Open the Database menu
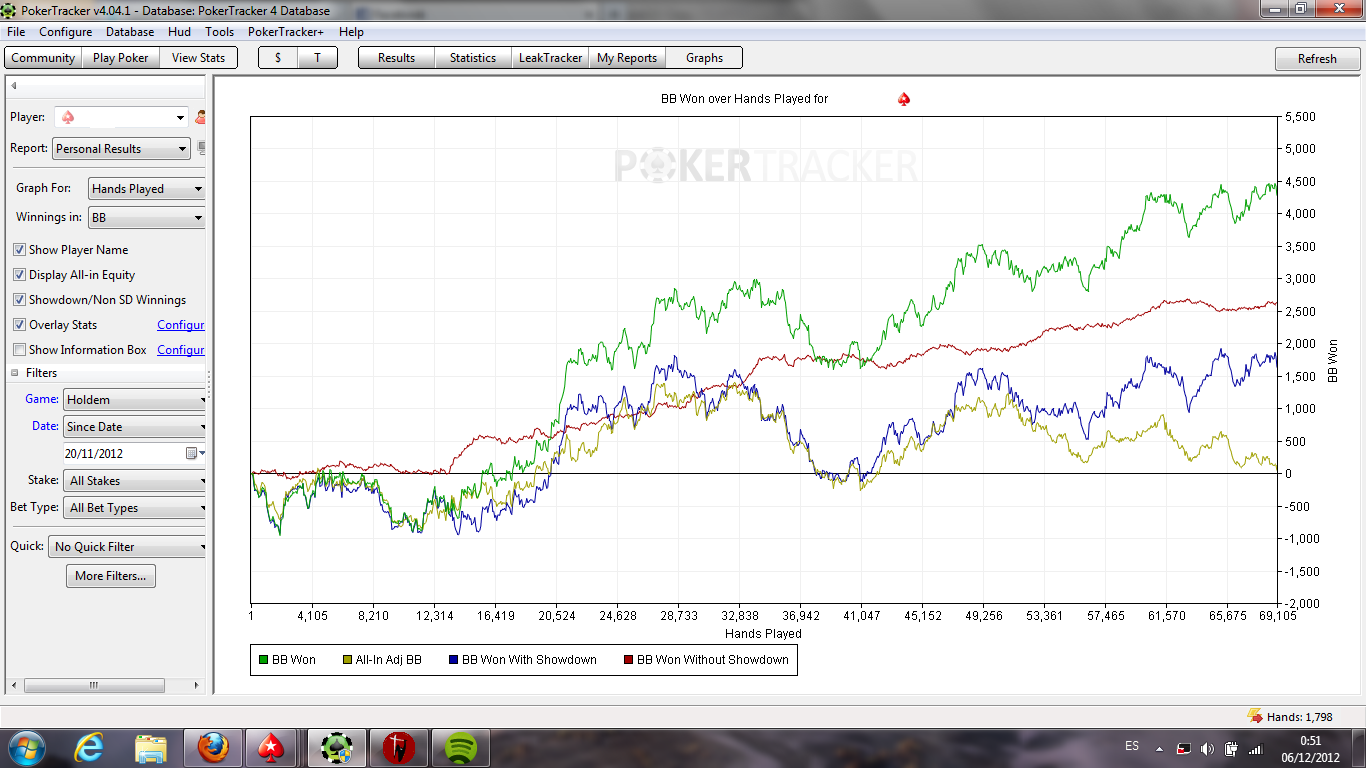 130,32
